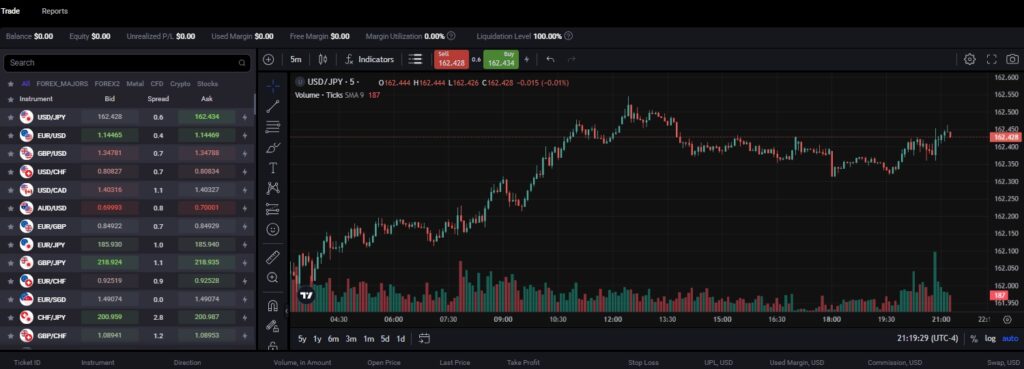Click the instrument Search field
The image size is (1024, 369).
[127, 63]
